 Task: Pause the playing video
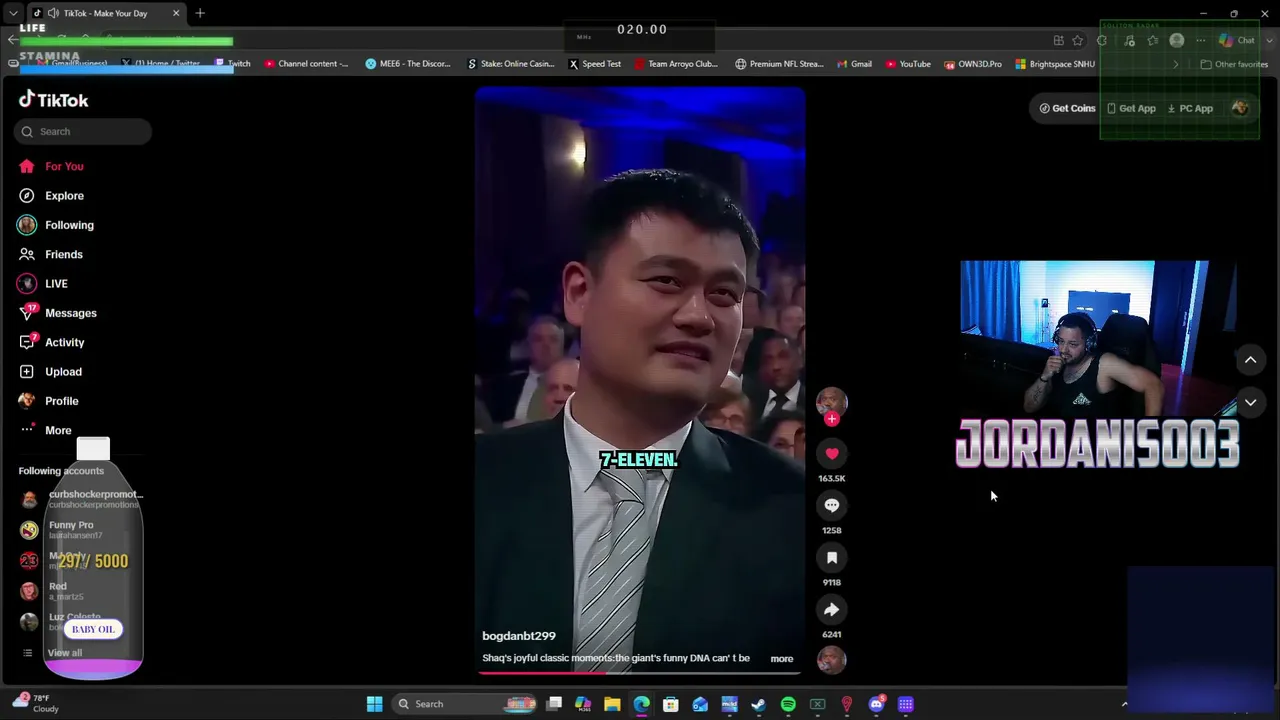point(640,380)
